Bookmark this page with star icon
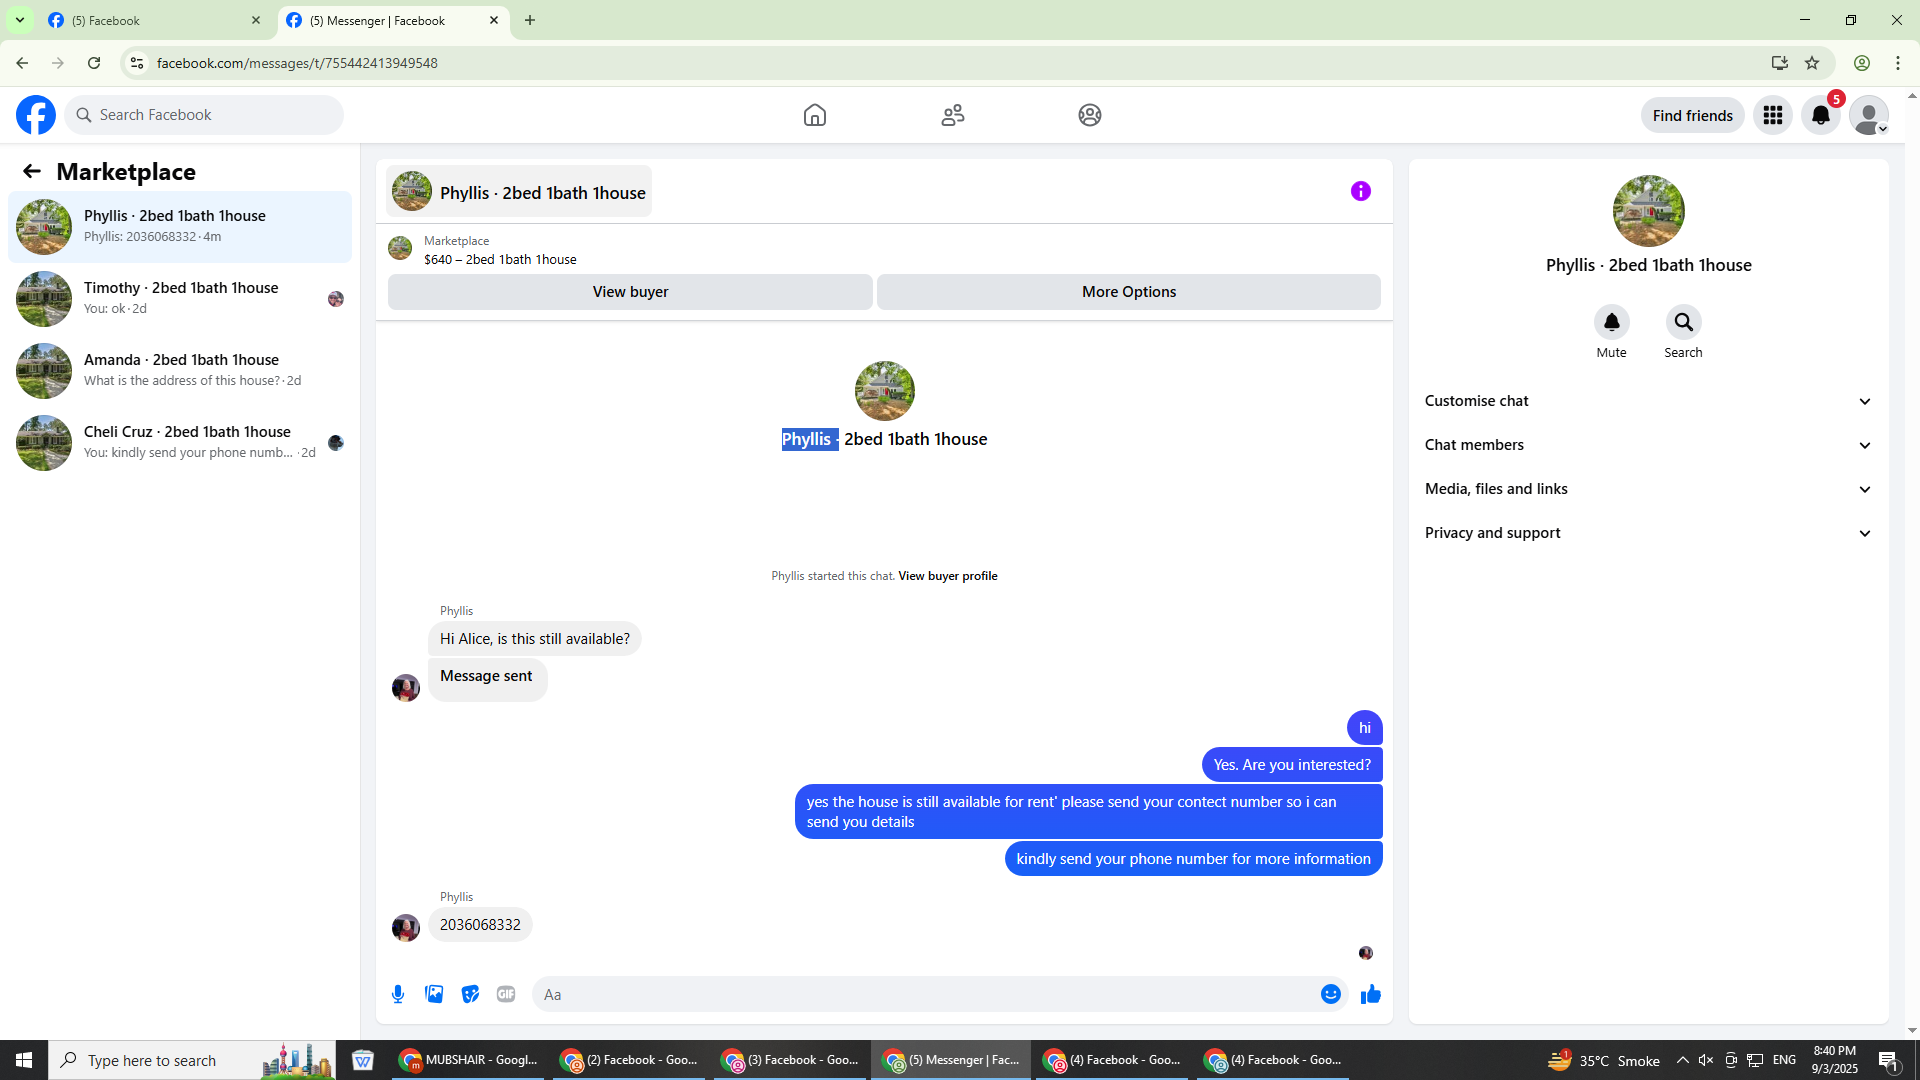This screenshot has height=1080, width=1920. [1812, 63]
